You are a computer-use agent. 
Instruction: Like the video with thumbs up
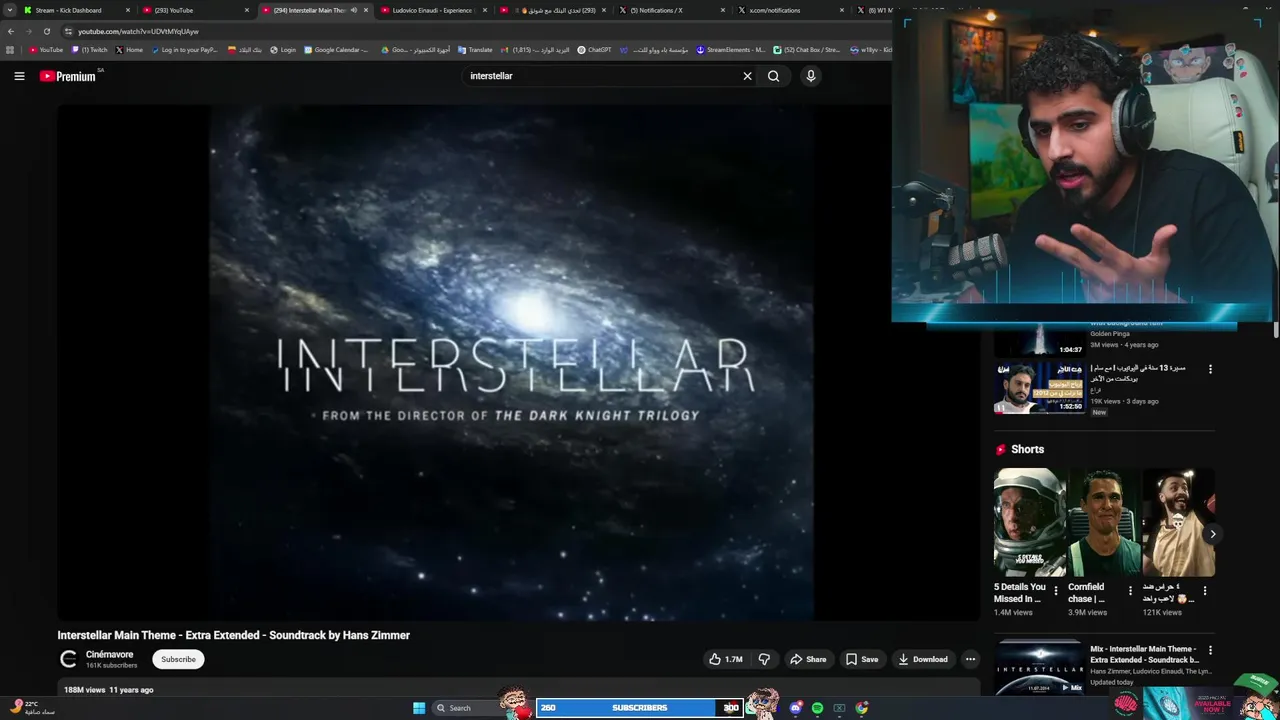pyautogui.click(x=726, y=659)
